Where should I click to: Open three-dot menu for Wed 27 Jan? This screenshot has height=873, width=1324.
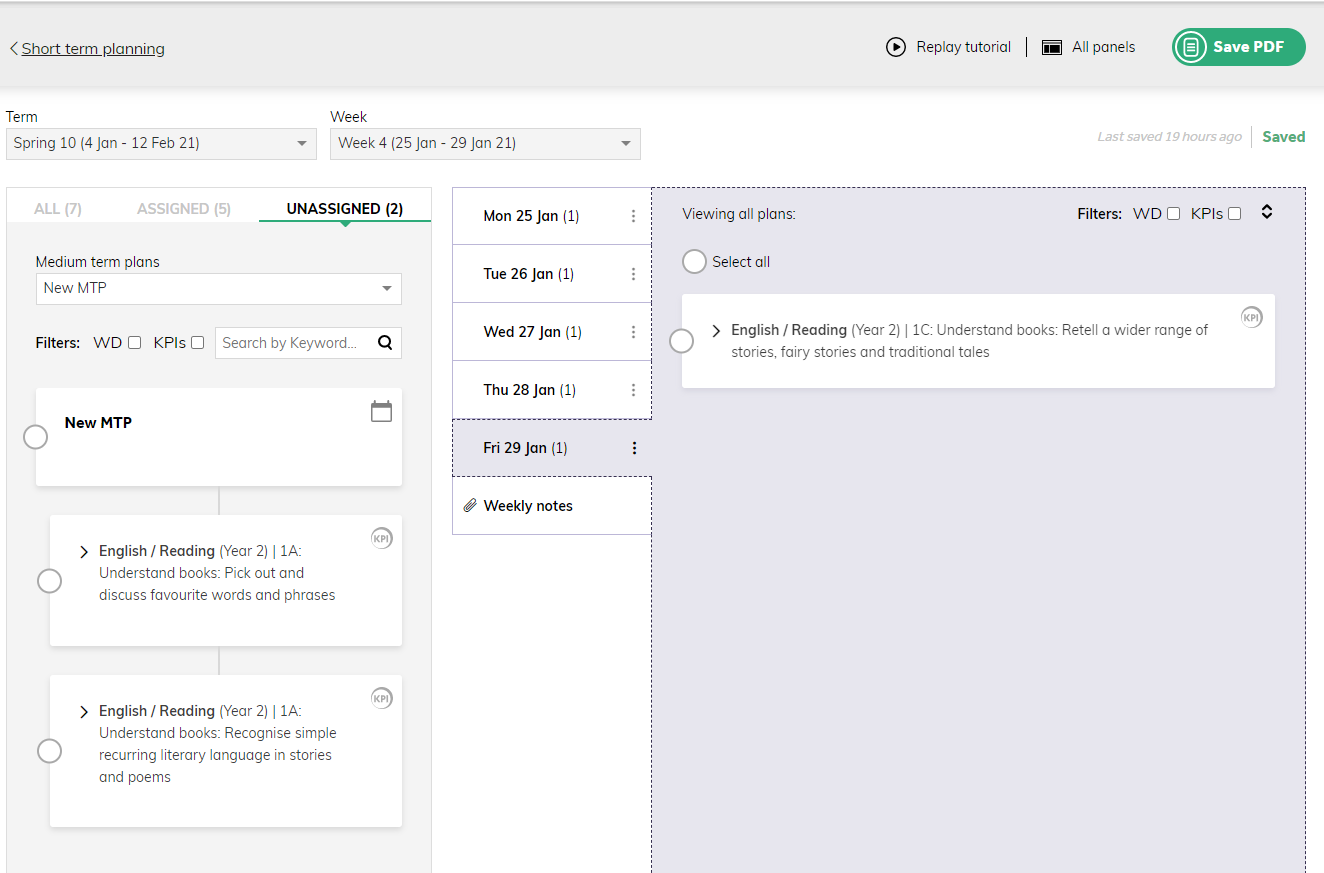pyautogui.click(x=633, y=332)
